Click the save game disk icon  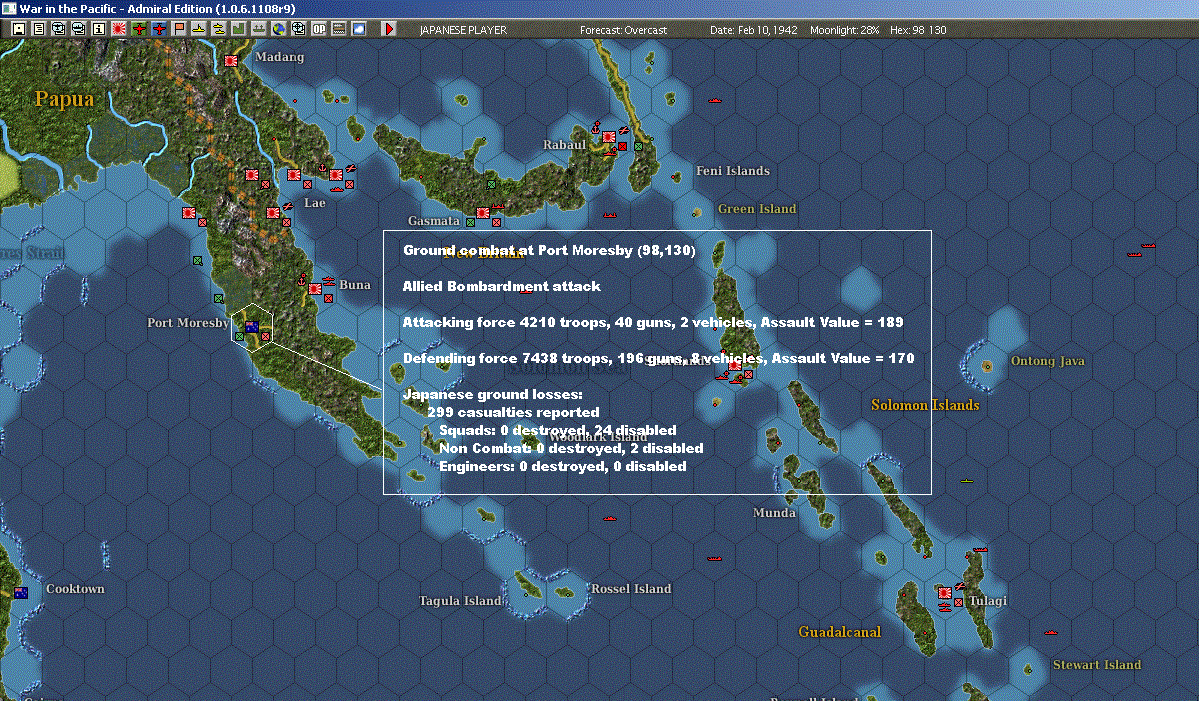point(18,29)
